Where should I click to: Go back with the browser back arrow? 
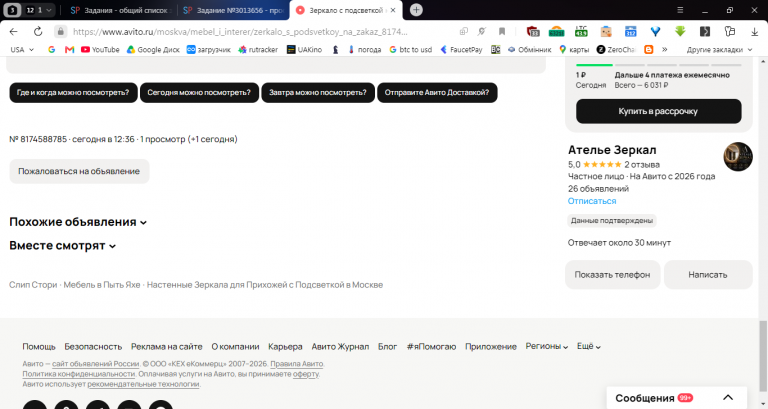pyautogui.click(x=13, y=31)
